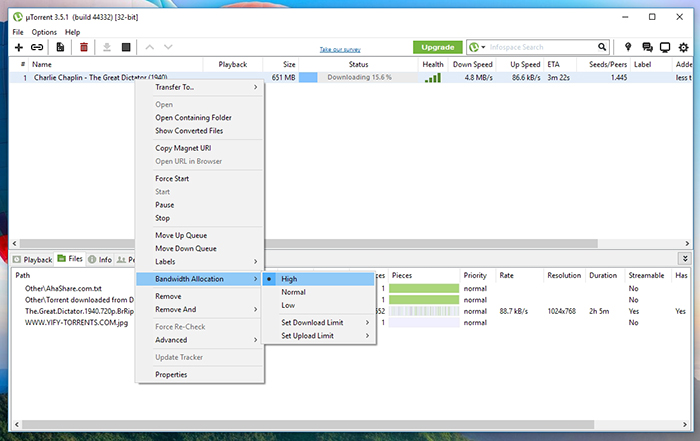
Task: Click the uTorrent logo in title bar
Action: [17, 17]
